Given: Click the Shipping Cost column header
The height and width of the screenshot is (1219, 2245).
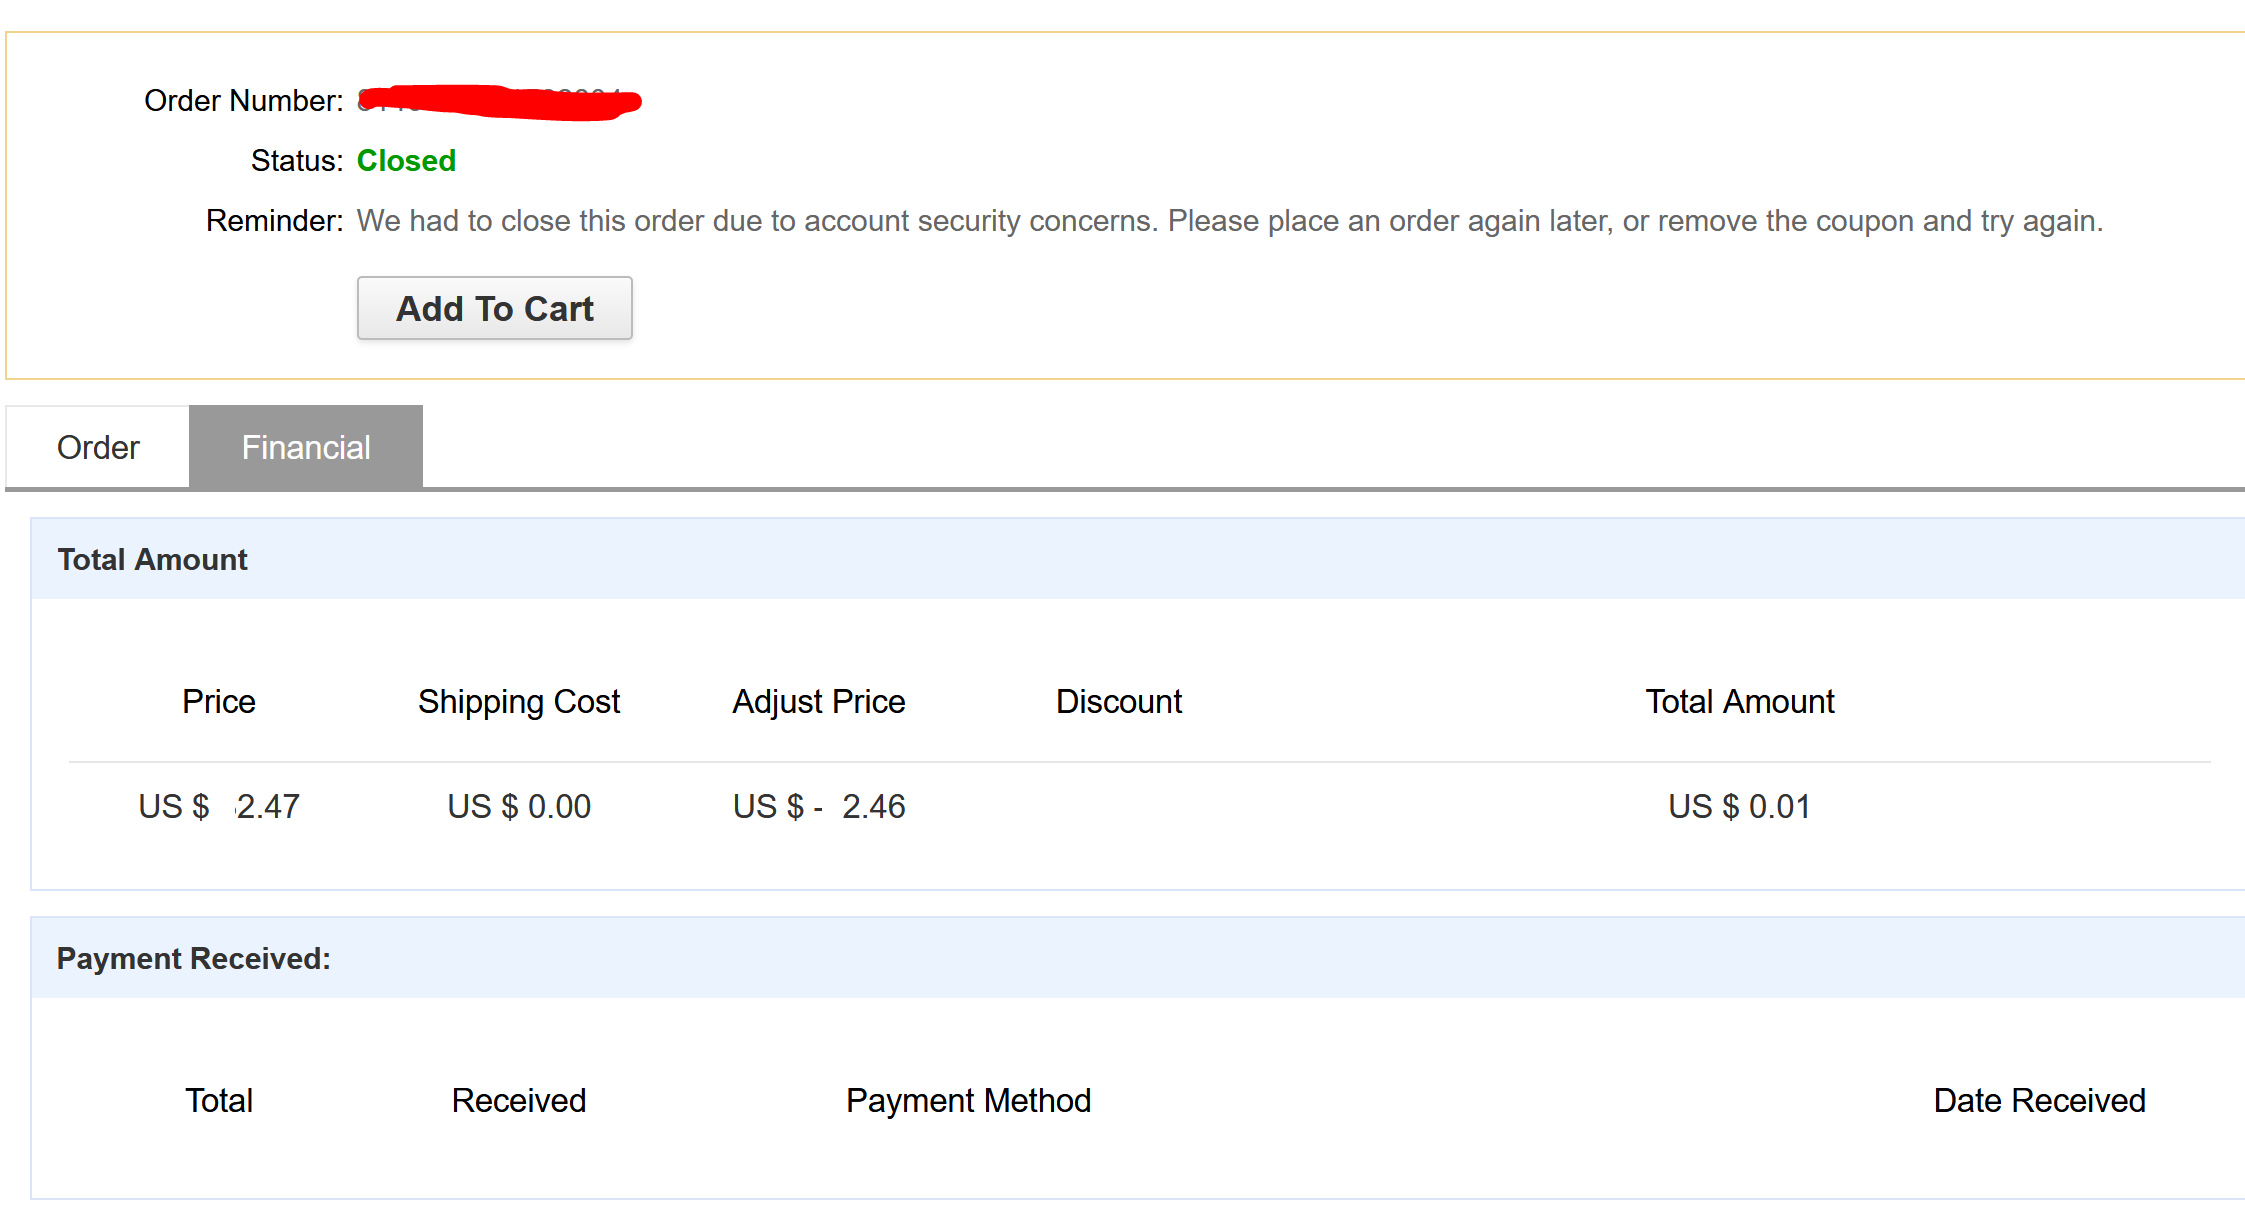Looking at the screenshot, I should coord(519,701).
